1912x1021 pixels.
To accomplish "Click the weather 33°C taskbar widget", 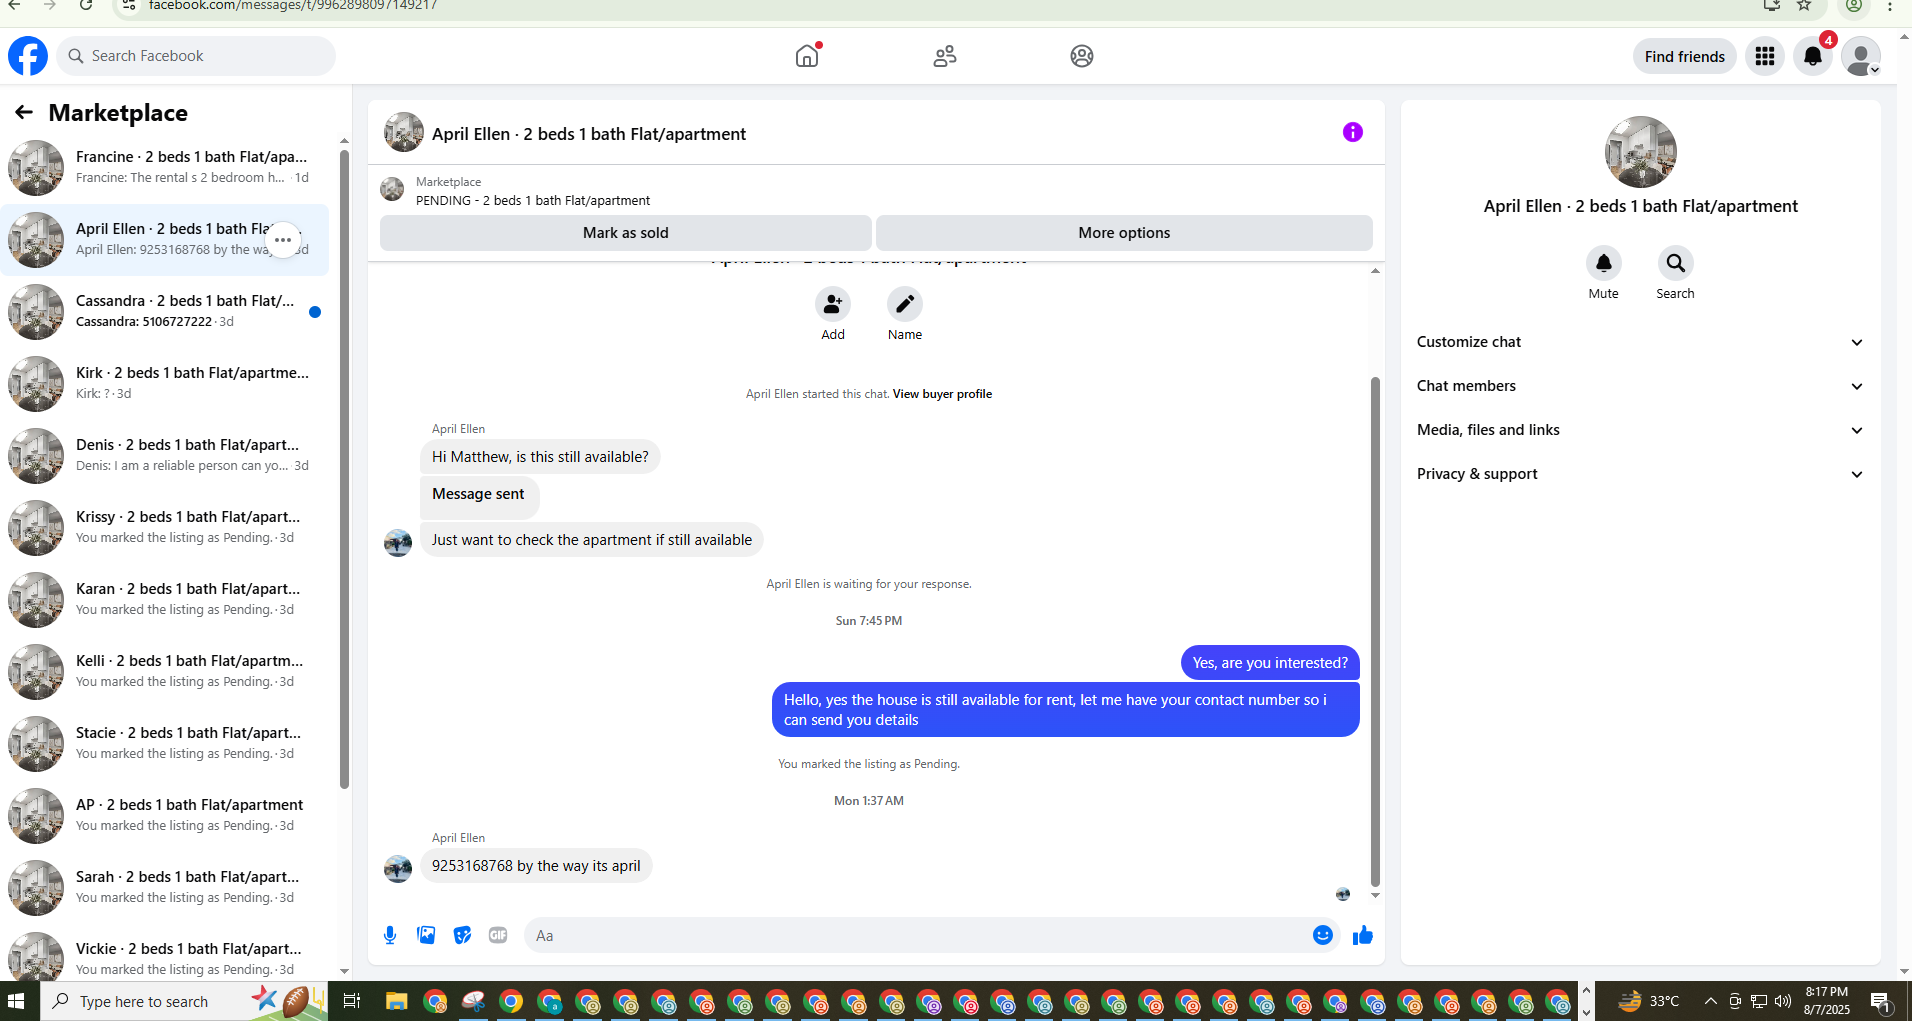I will click(x=1649, y=1001).
